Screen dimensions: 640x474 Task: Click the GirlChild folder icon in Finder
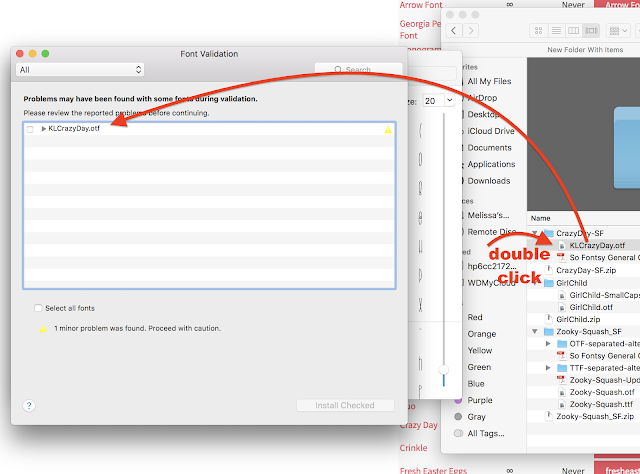[549, 283]
